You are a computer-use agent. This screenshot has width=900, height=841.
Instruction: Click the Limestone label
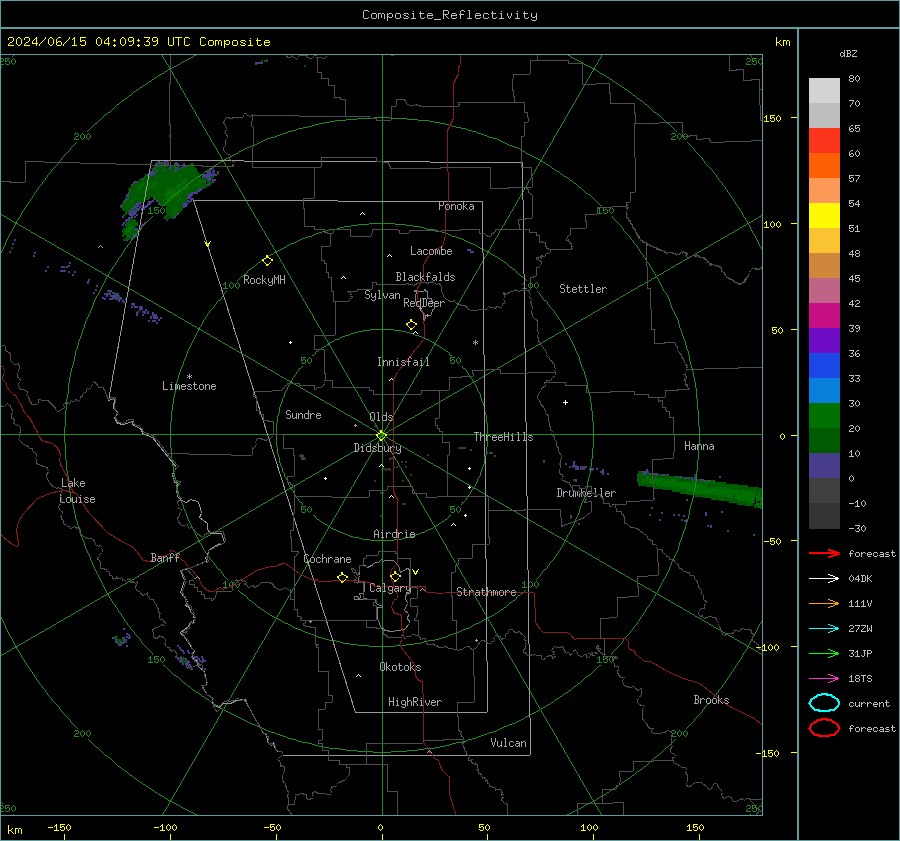pos(189,386)
